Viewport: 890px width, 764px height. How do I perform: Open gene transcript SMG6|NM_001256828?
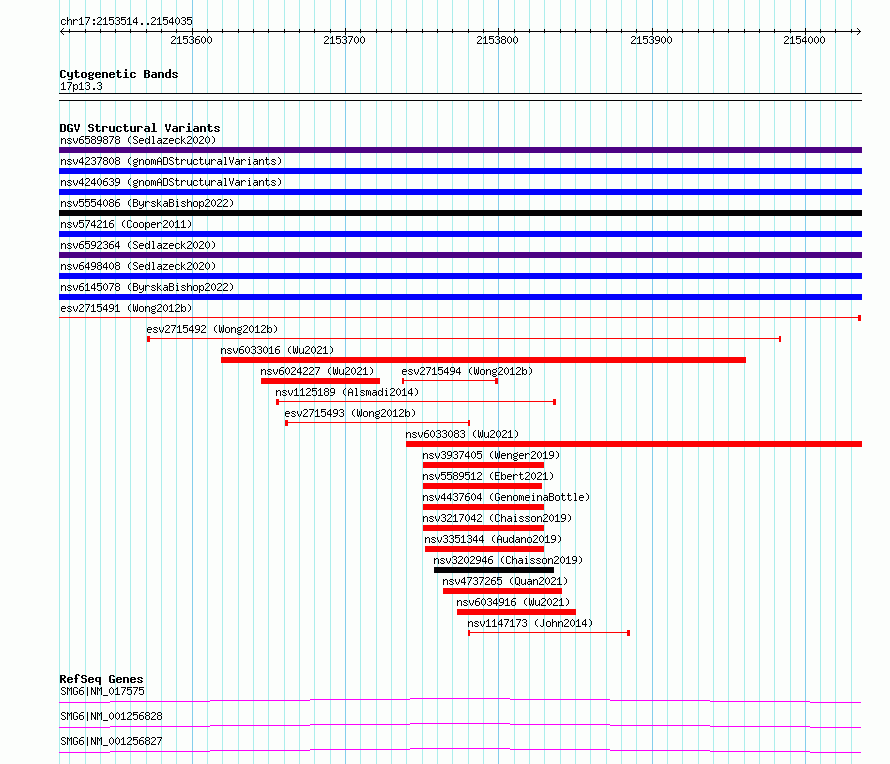pos(111,716)
